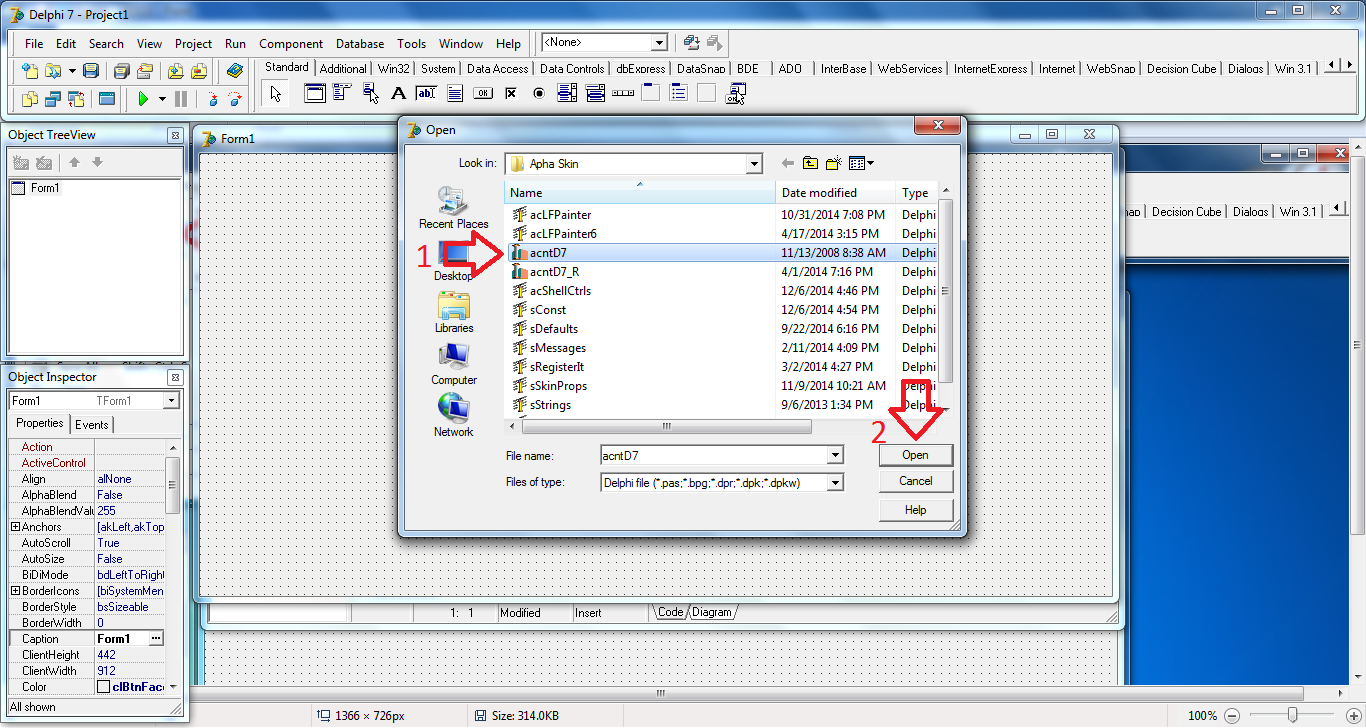Select the Button (OK) component

click(481, 94)
